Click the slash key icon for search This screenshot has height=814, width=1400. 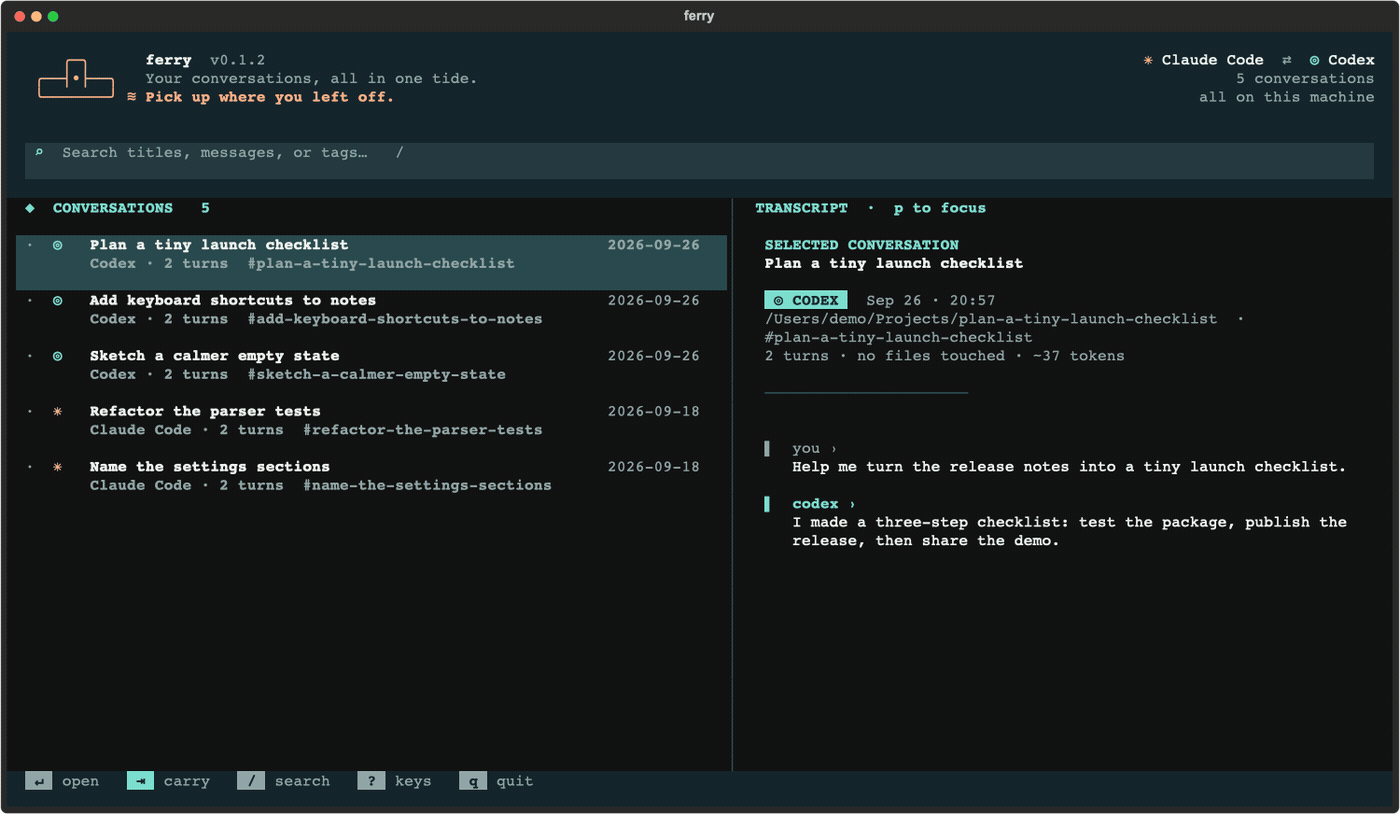click(251, 781)
